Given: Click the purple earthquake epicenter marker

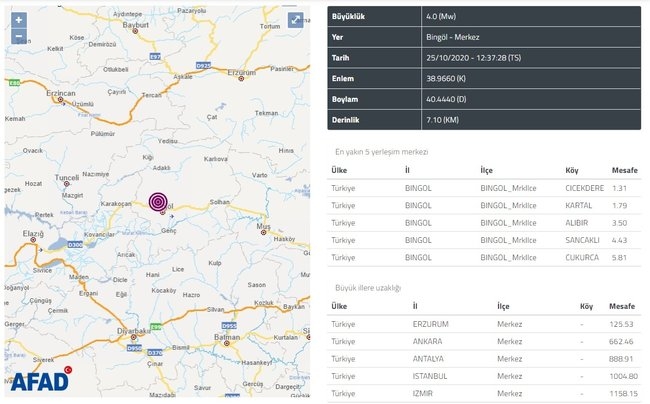Looking at the screenshot, I should [x=159, y=202].
